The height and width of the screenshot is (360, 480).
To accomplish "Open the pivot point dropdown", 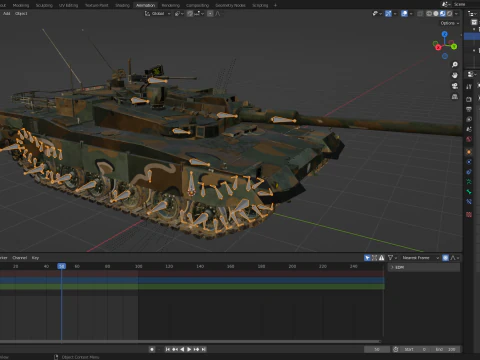I will click(x=179, y=14).
